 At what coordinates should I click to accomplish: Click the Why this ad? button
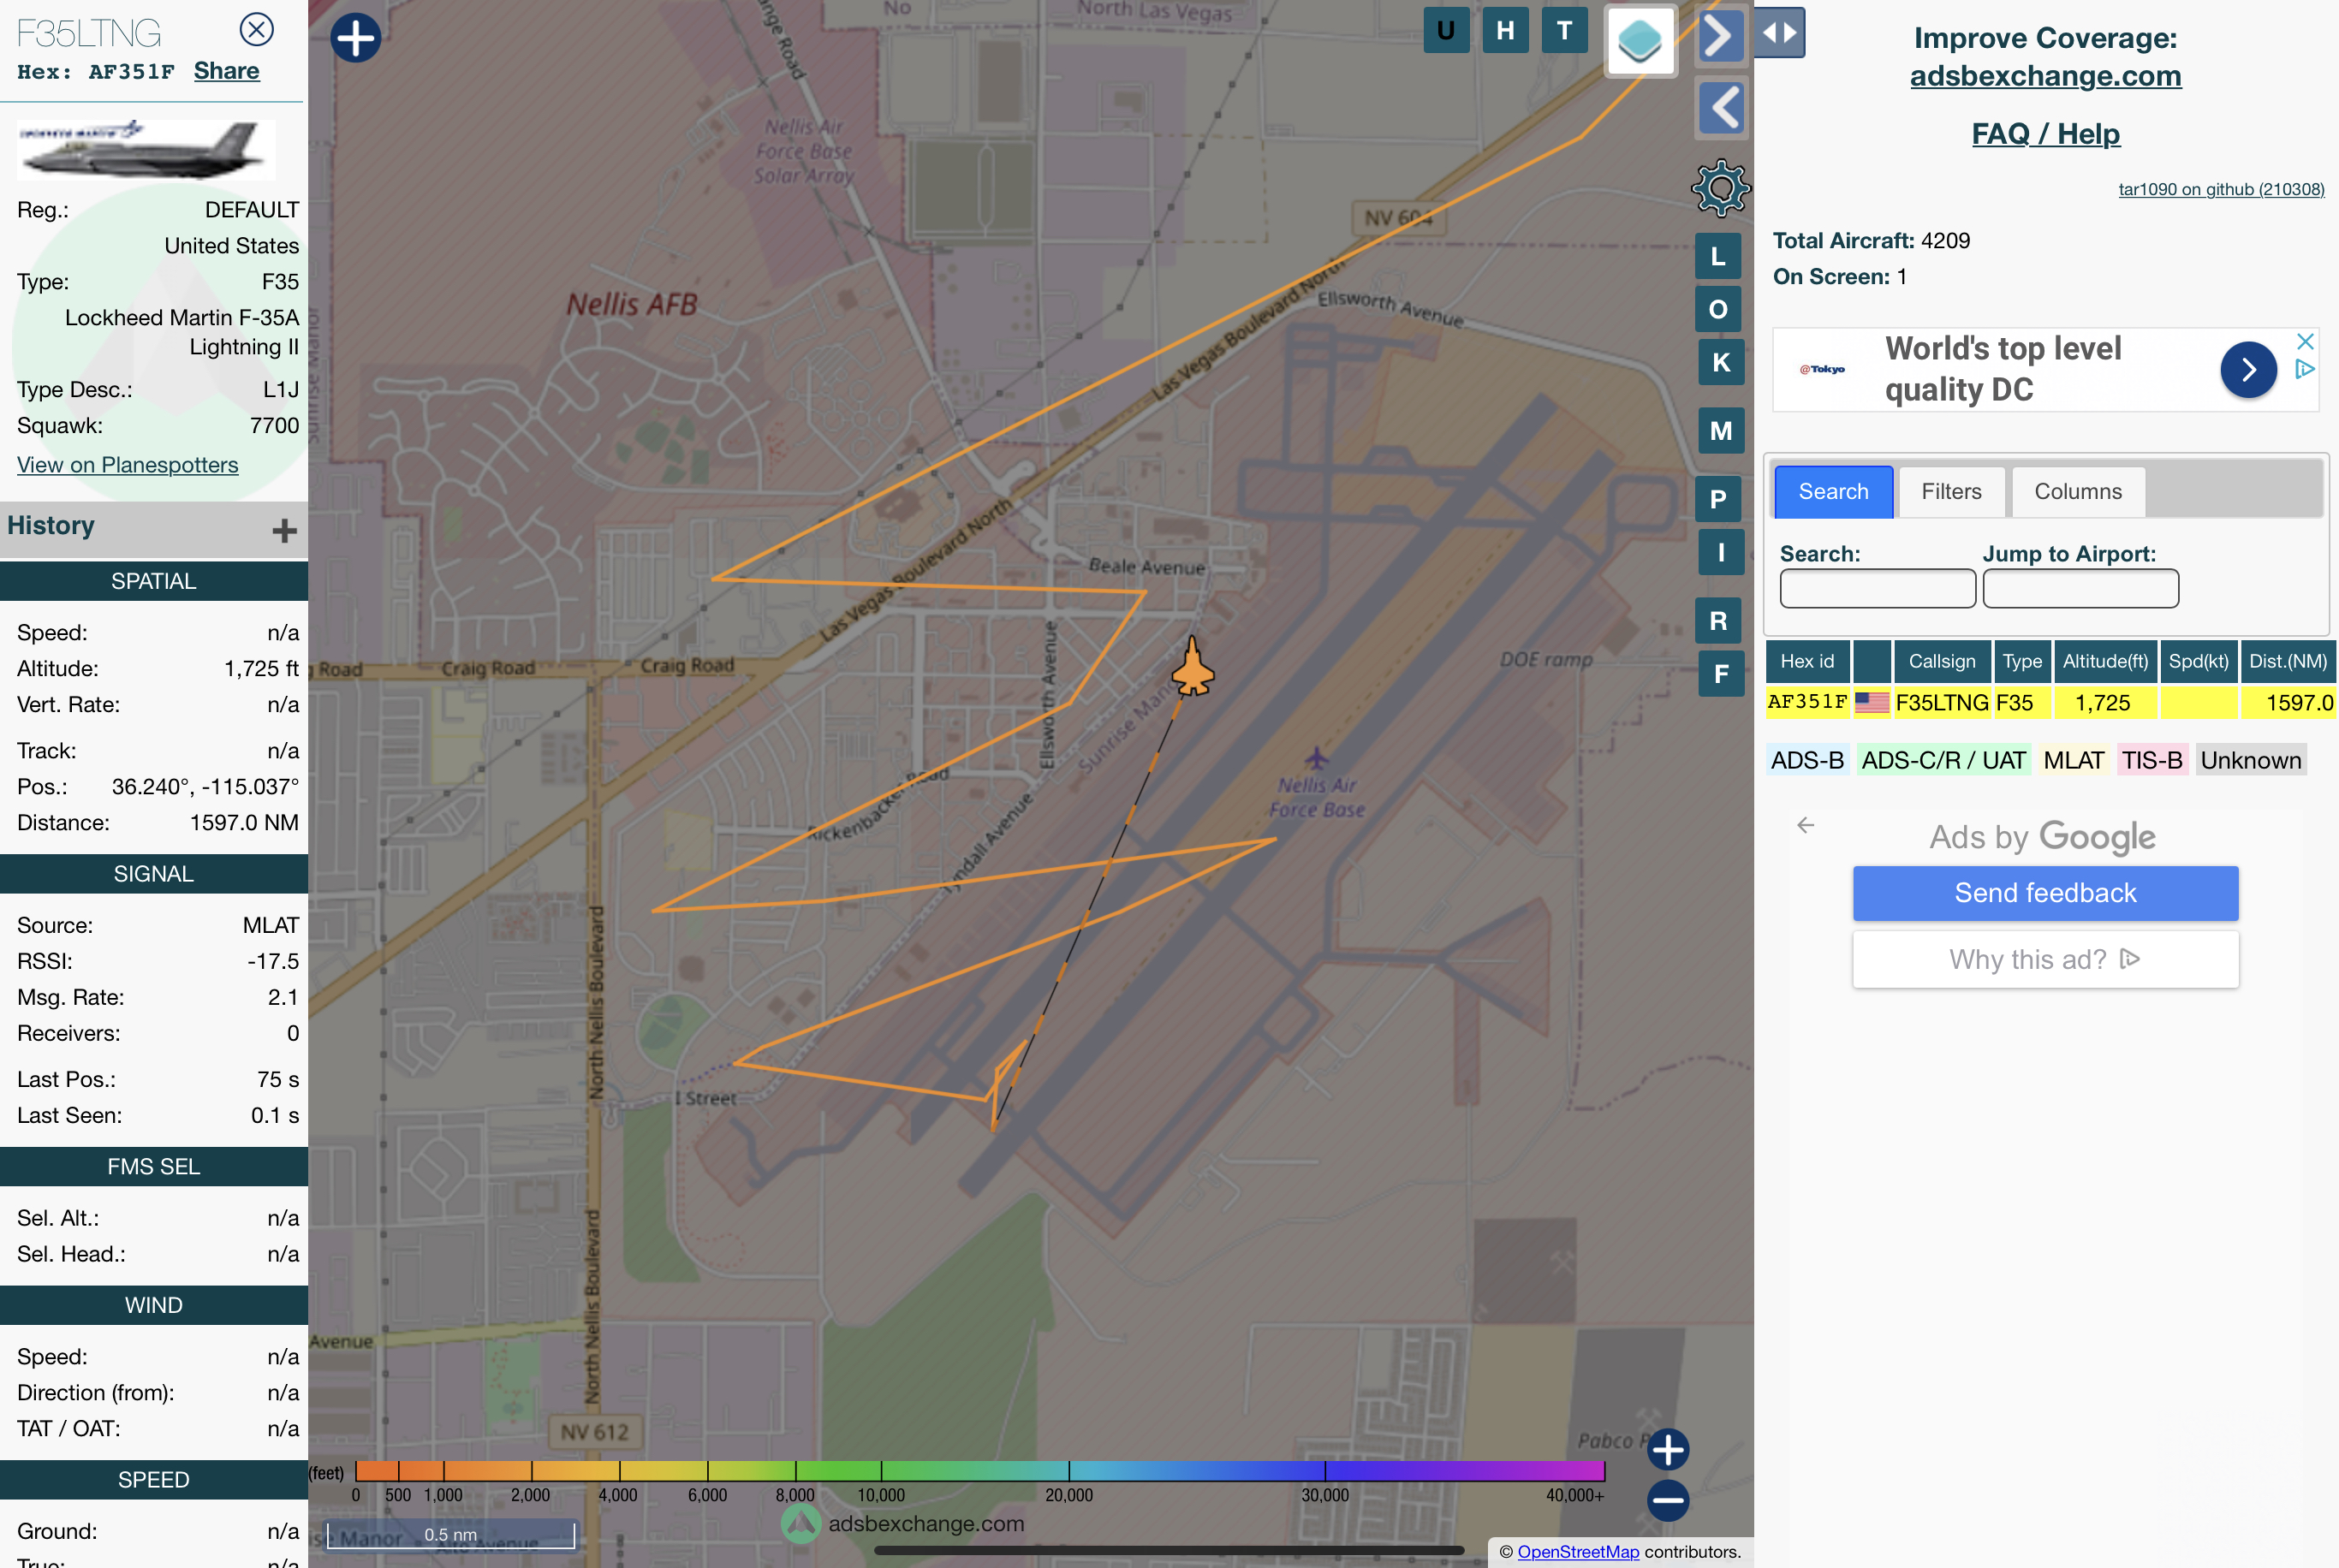2045,960
